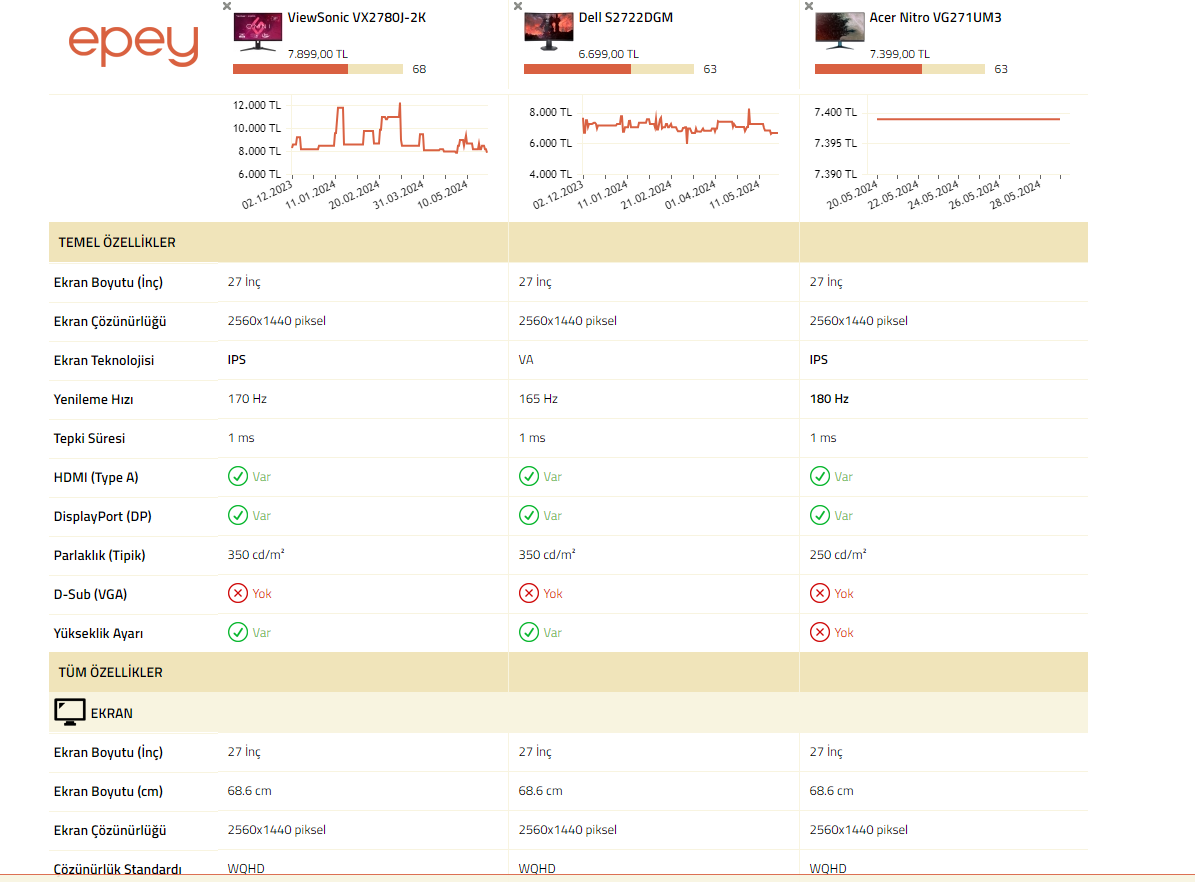This screenshot has width=1195, height=882.
Task: Click the D-Sub (VGA) row label
Action: click(x=90, y=594)
